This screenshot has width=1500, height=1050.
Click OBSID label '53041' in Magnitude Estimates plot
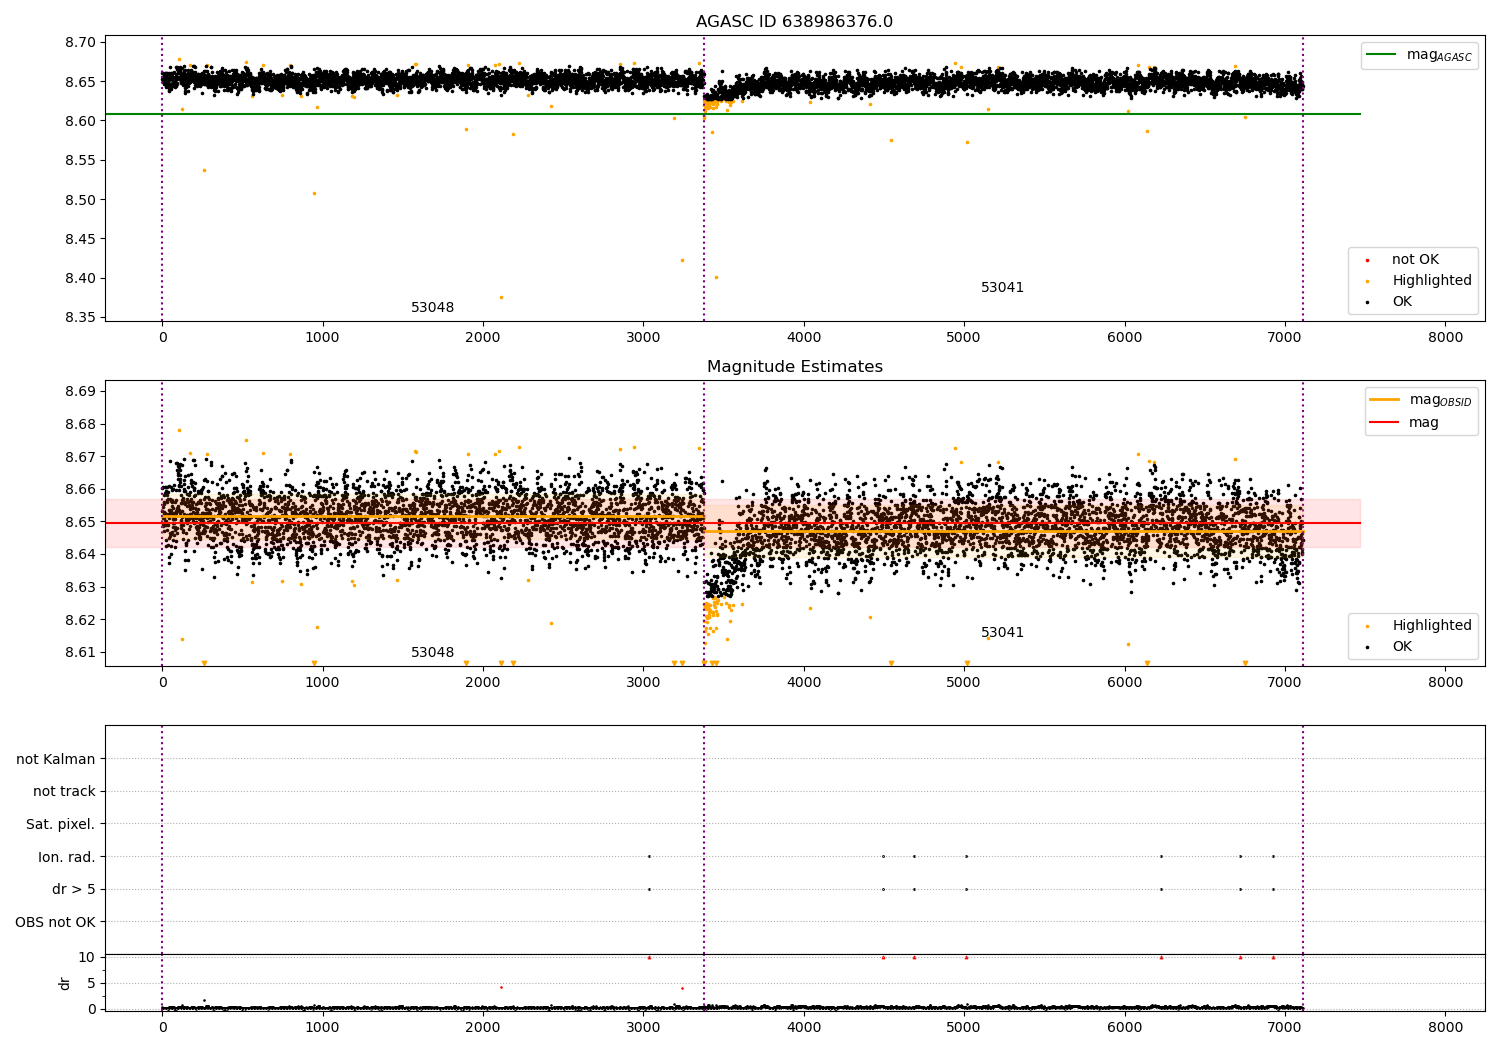click(x=1002, y=633)
